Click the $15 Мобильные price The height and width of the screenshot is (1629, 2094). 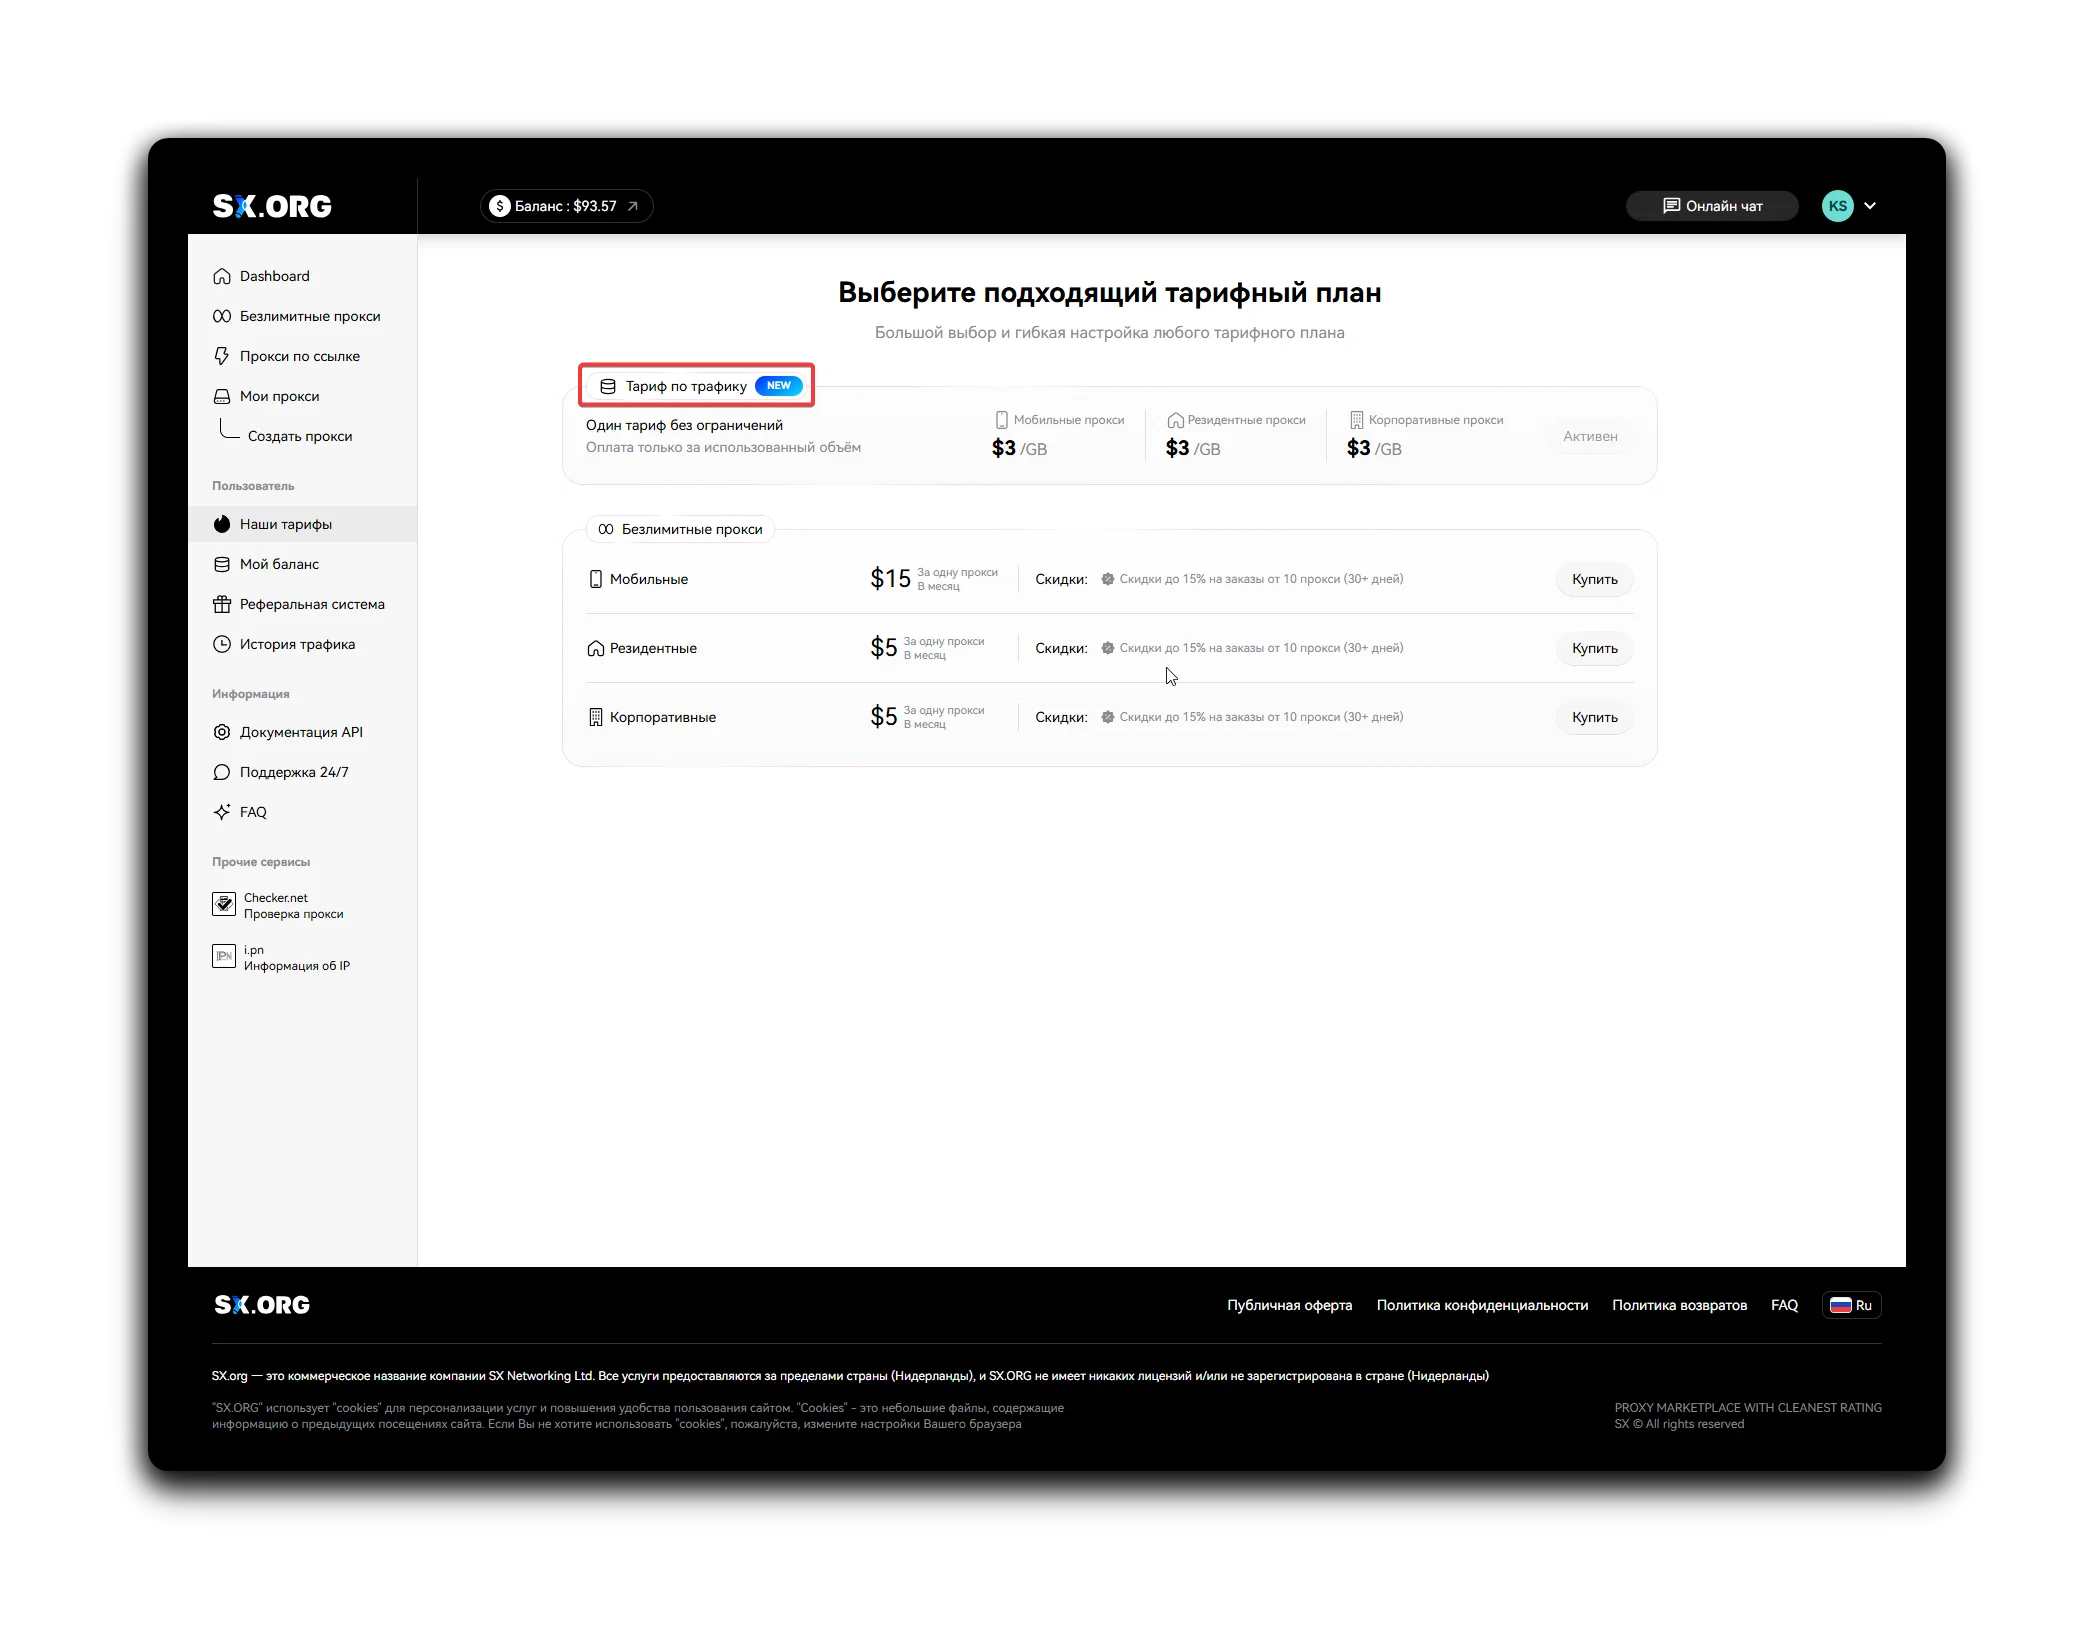click(x=890, y=579)
